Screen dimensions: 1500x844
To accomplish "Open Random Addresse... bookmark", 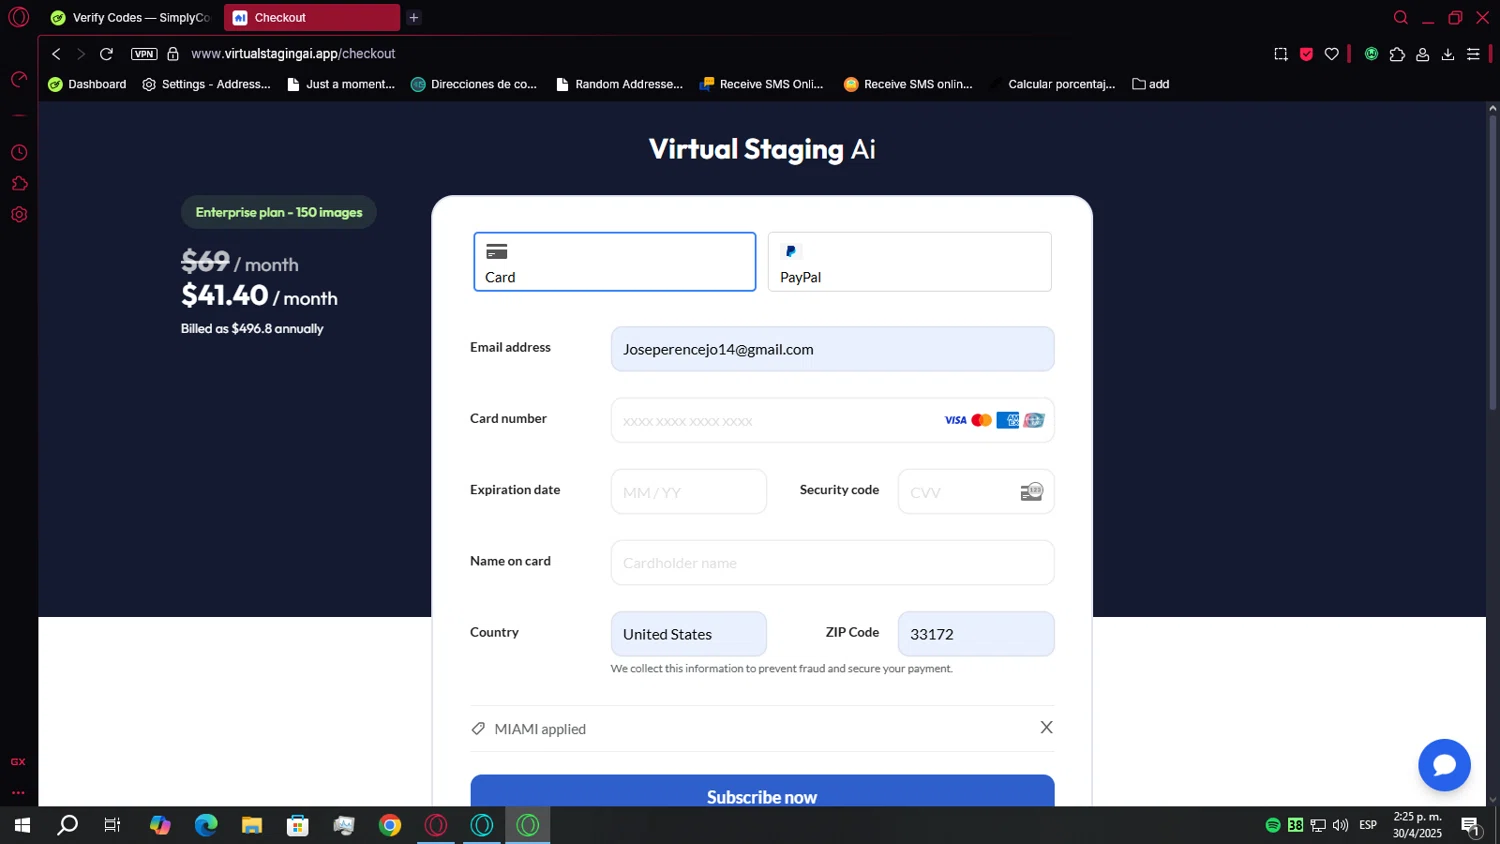I will pos(619,84).
